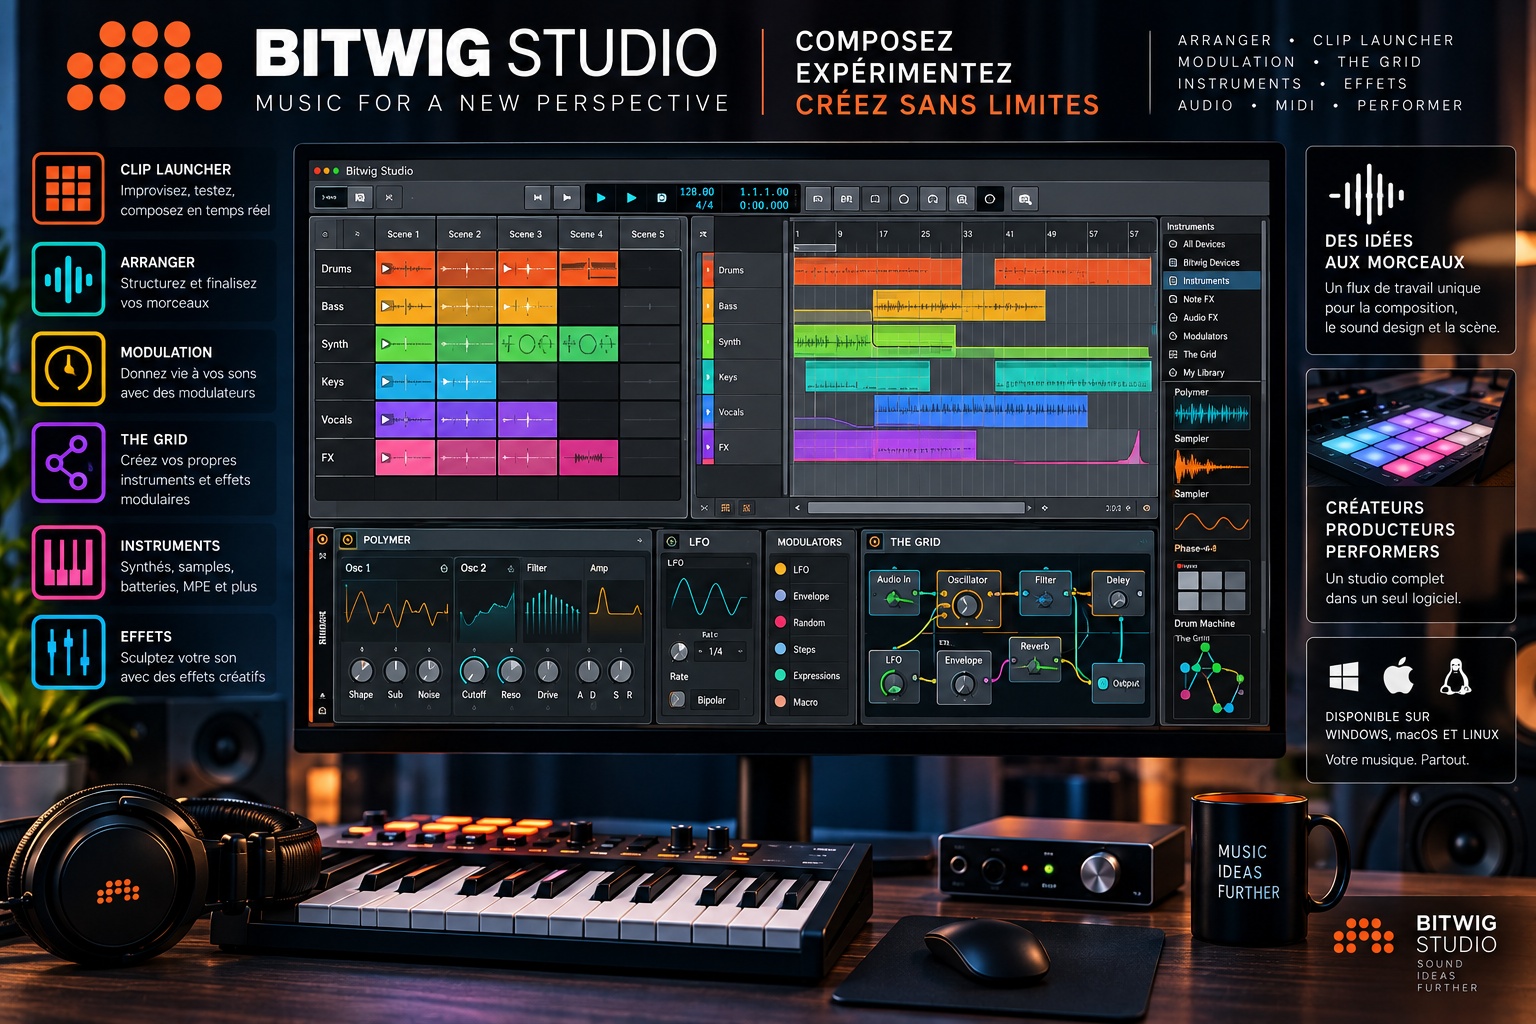1536x1024 pixels.
Task: Click the Instruments piano-keys icon in left sidebar
Action: point(68,562)
